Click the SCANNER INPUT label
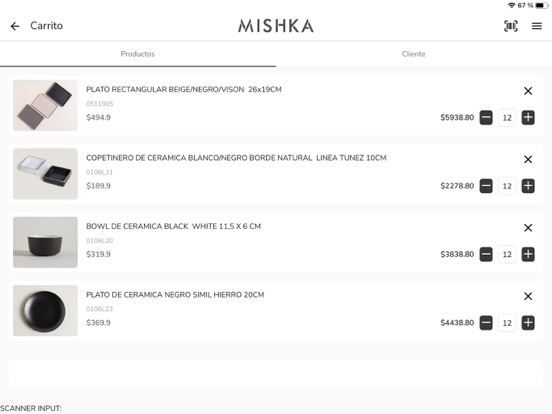The image size is (552, 414). [31, 408]
